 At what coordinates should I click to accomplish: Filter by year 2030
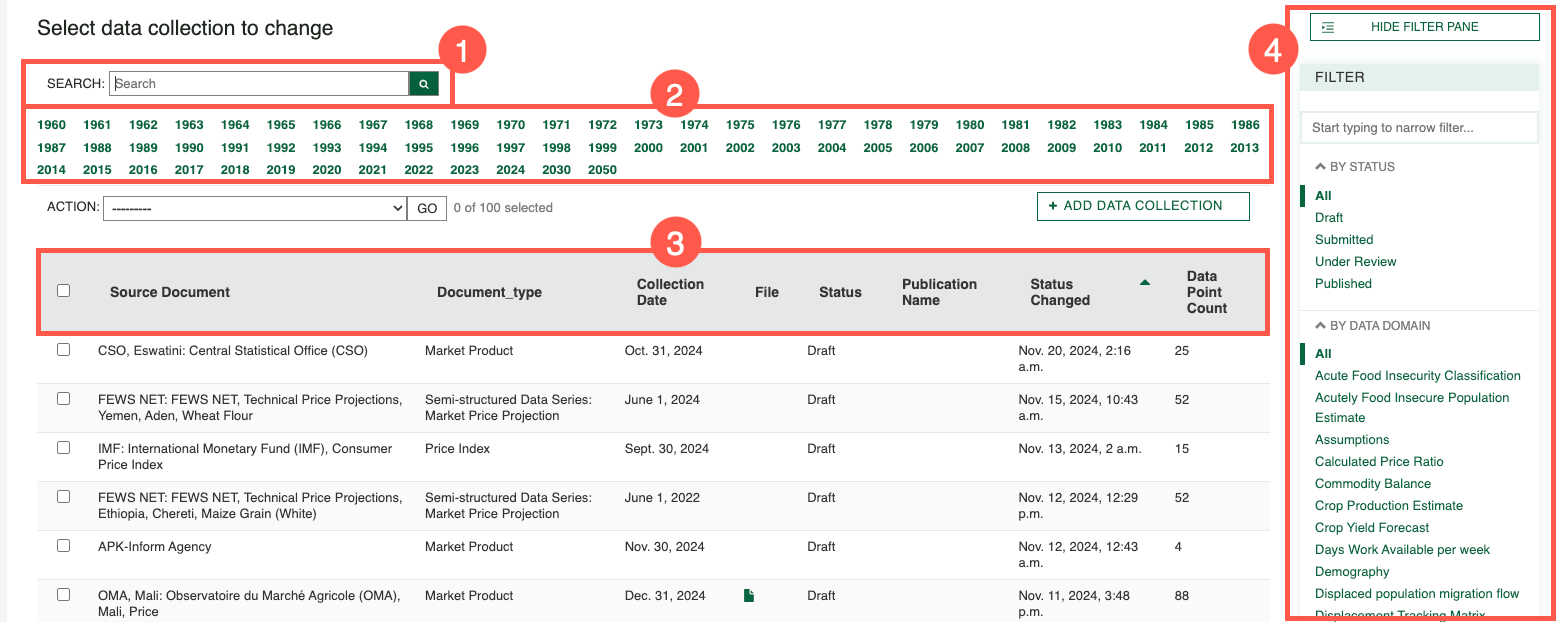pyautogui.click(x=556, y=170)
